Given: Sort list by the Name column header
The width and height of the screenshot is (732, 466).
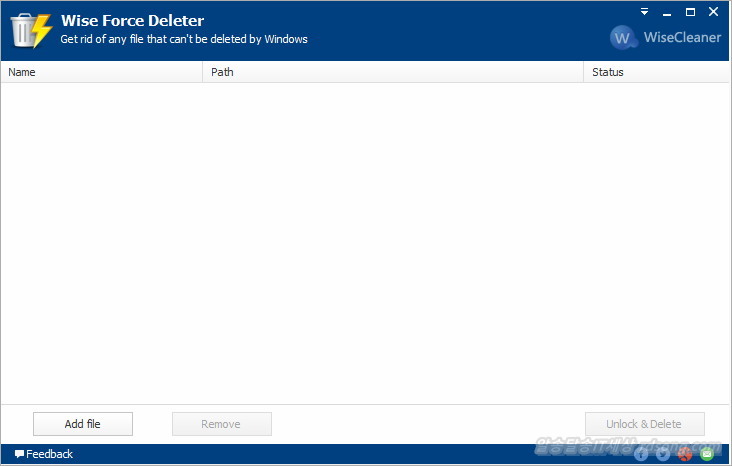Looking at the screenshot, I should 100,72.
